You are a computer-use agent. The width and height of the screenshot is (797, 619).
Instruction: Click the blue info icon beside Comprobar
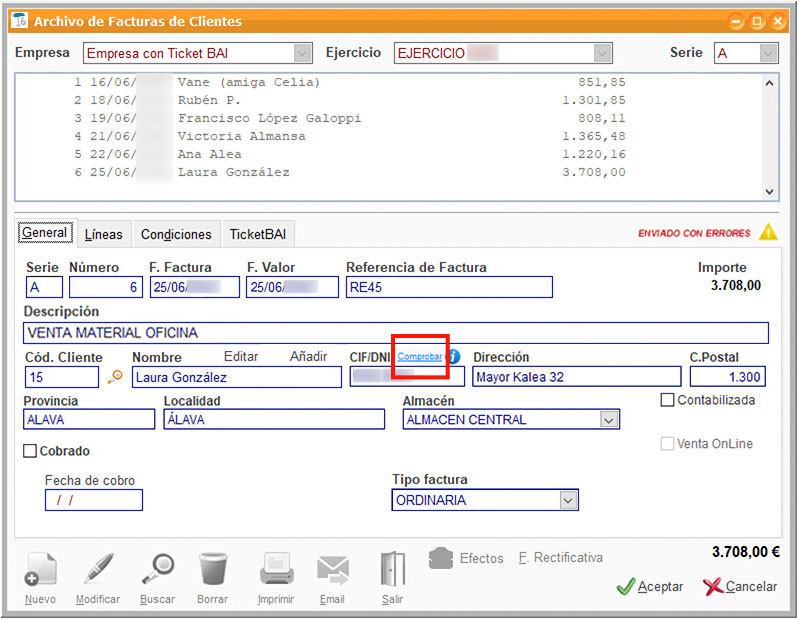453,356
